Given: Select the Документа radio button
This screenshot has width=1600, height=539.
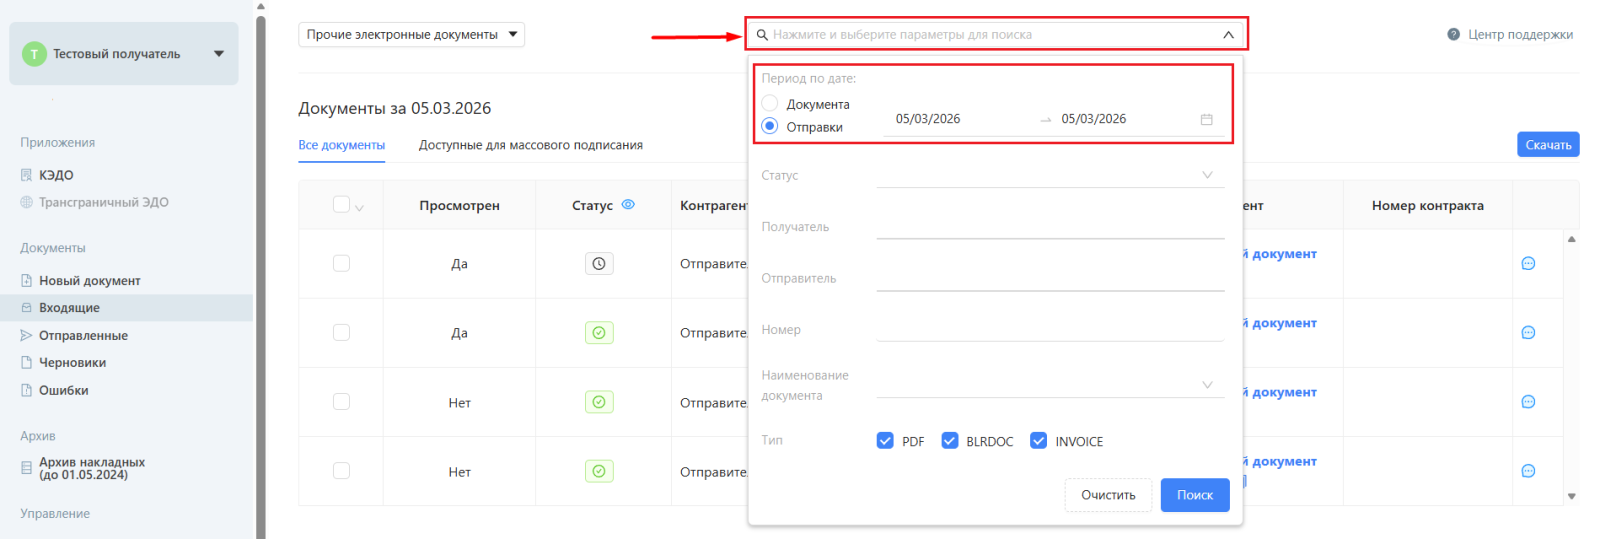Looking at the screenshot, I should [770, 103].
